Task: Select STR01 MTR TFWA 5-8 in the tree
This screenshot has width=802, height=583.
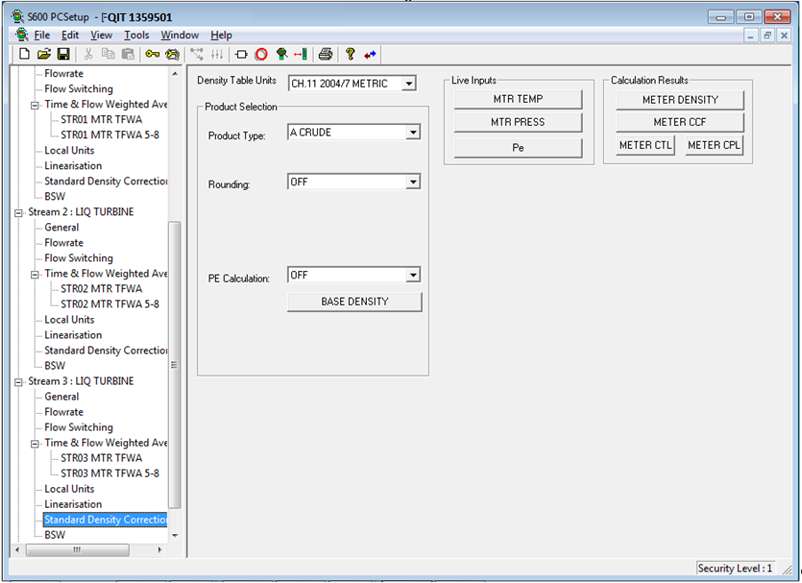Action: (110, 135)
